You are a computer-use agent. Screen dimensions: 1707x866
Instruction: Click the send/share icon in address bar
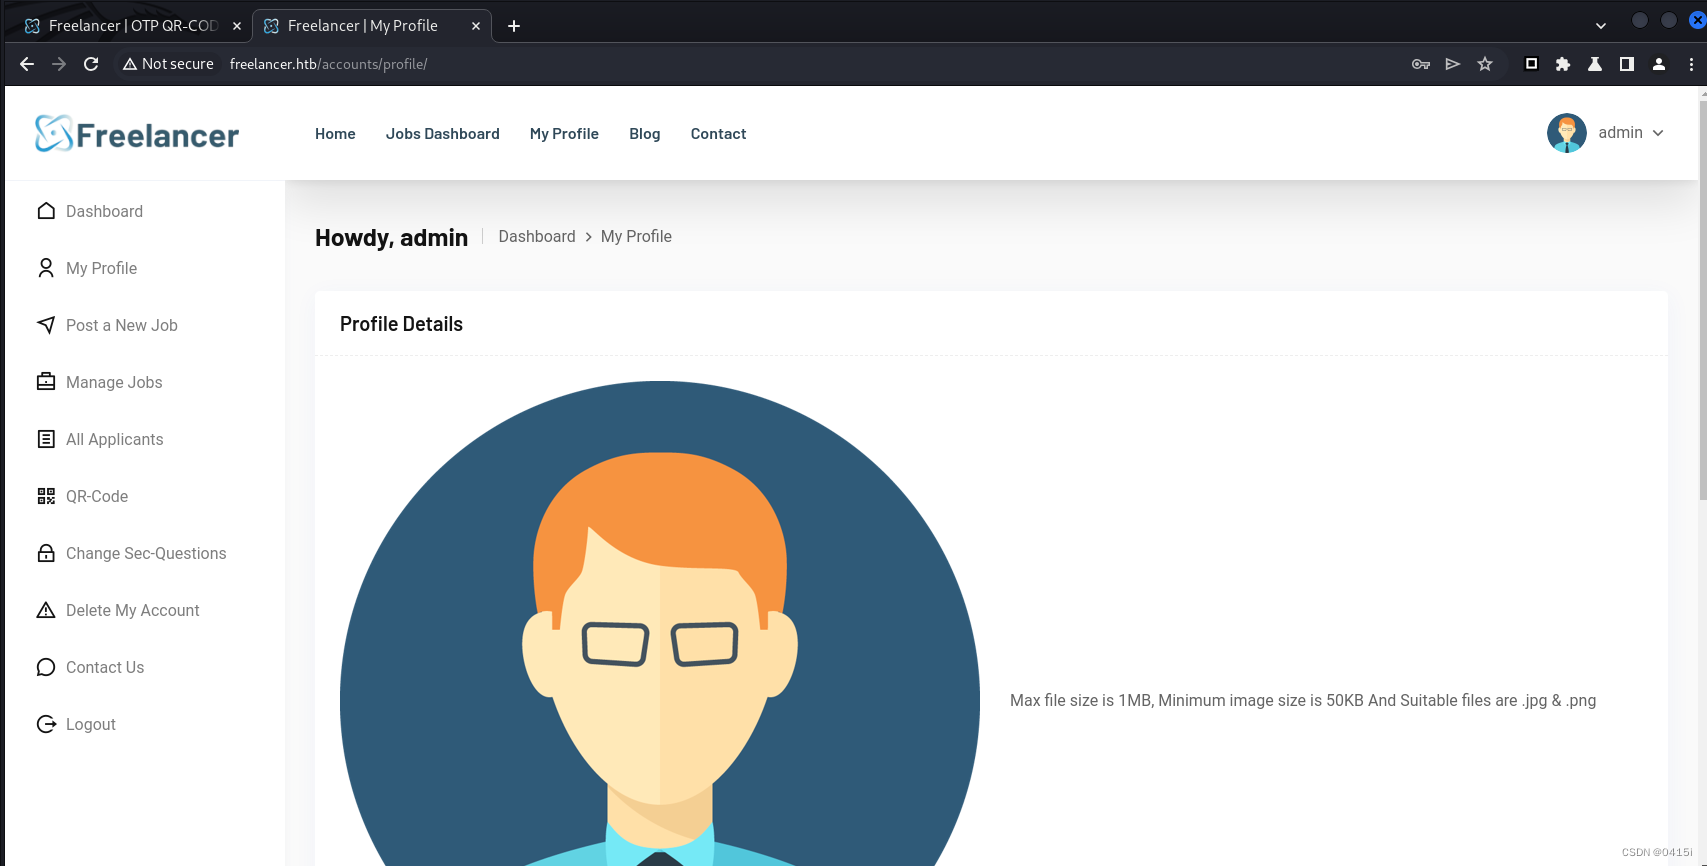click(1453, 64)
